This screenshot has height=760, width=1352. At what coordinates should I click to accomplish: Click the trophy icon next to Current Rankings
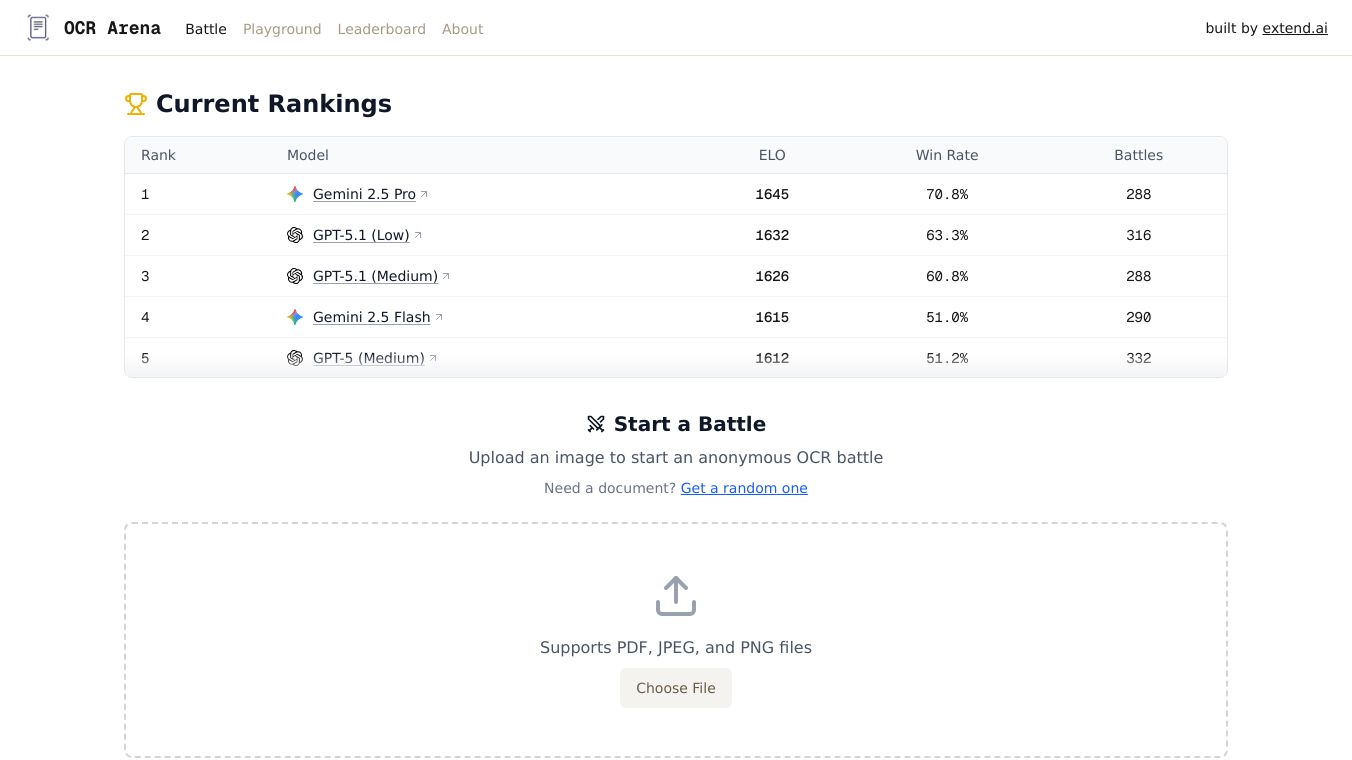pyautogui.click(x=136, y=104)
